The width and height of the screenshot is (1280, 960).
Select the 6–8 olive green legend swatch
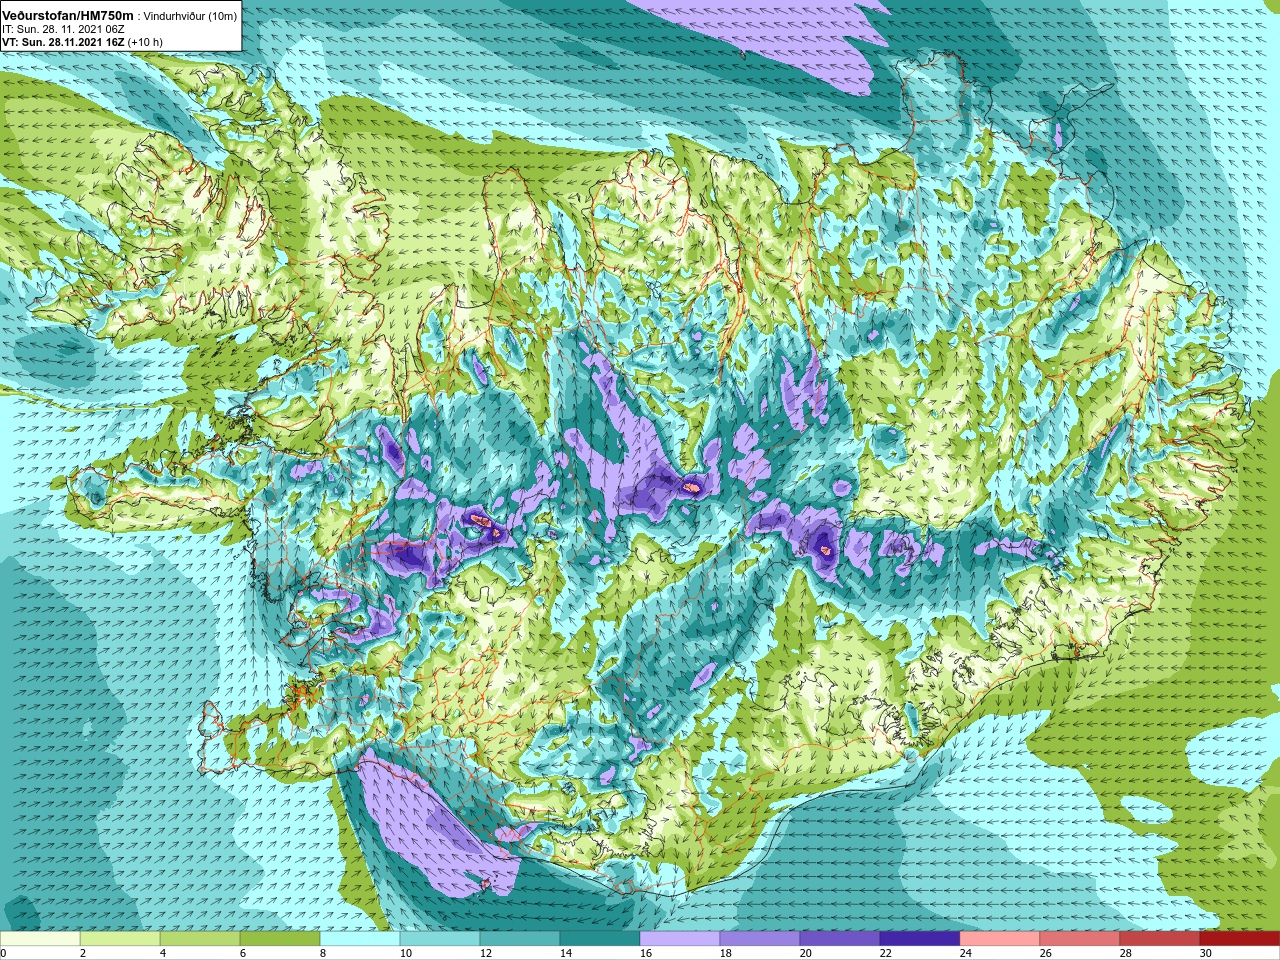(280, 939)
